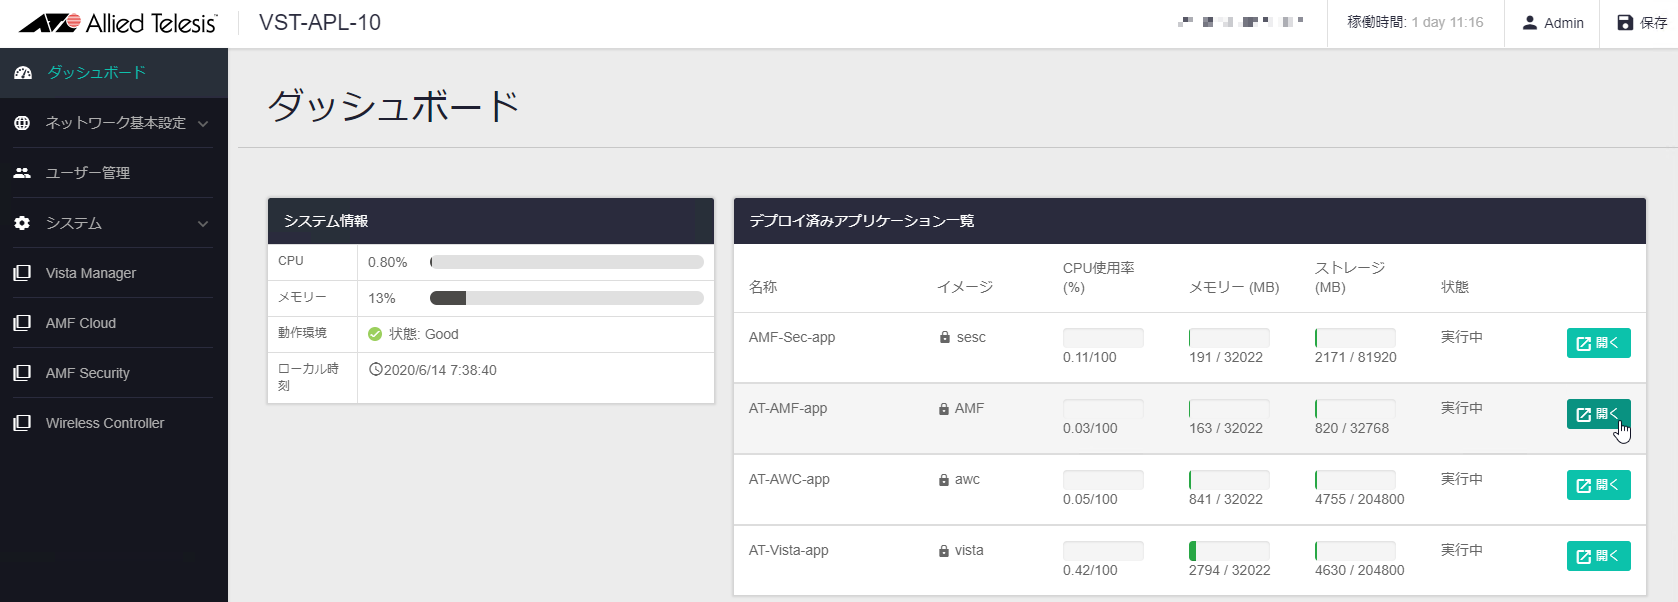This screenshot has height=602, width=1678.
Task: Expand the system menu chevron
Action: click(x=203, y=224)
